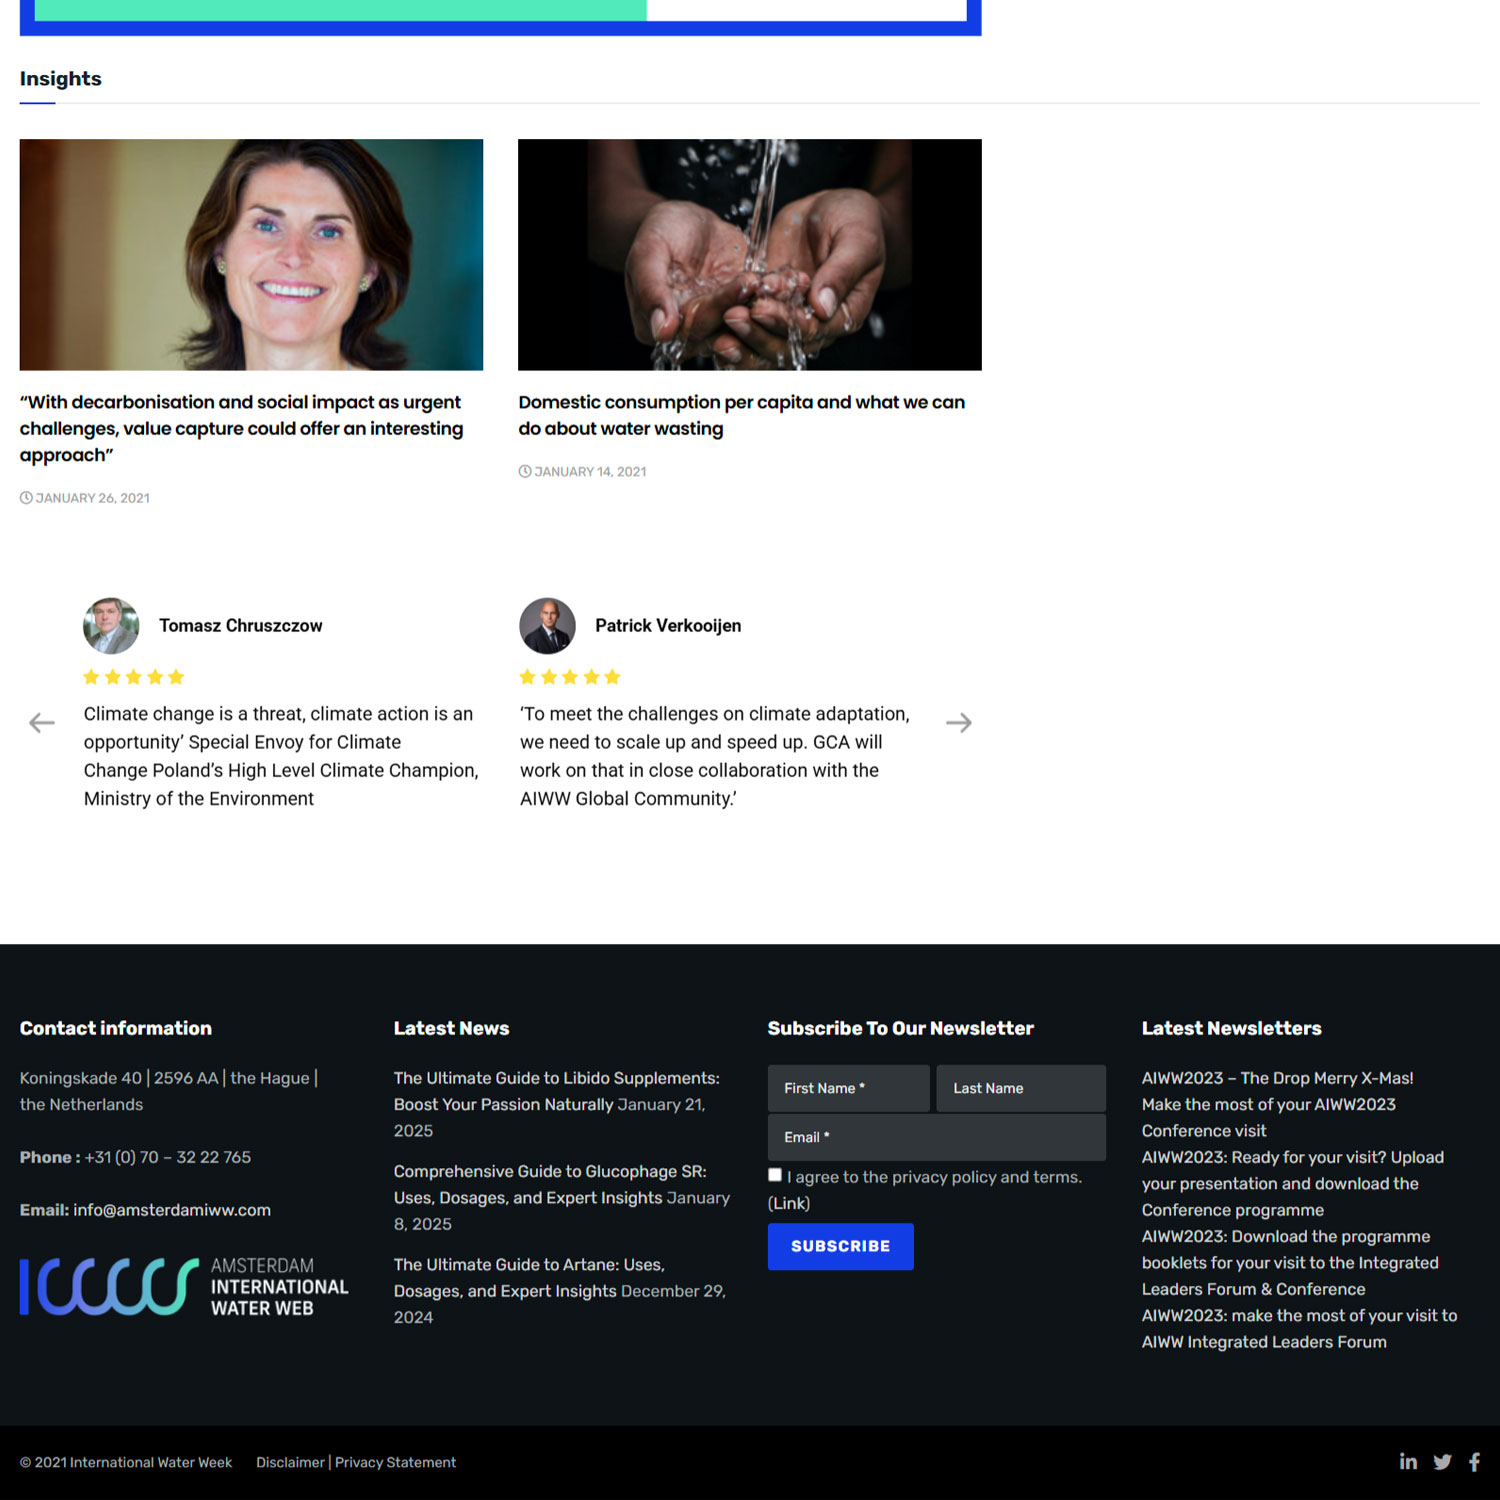1500x1500 pixels.
Task: Click the Email input field
Action: (x=937, y=1137)
